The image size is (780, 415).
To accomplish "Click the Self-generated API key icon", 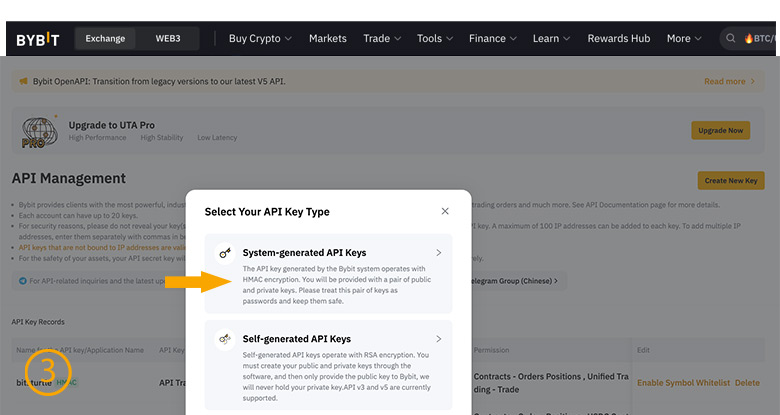I will click(225, 339).
